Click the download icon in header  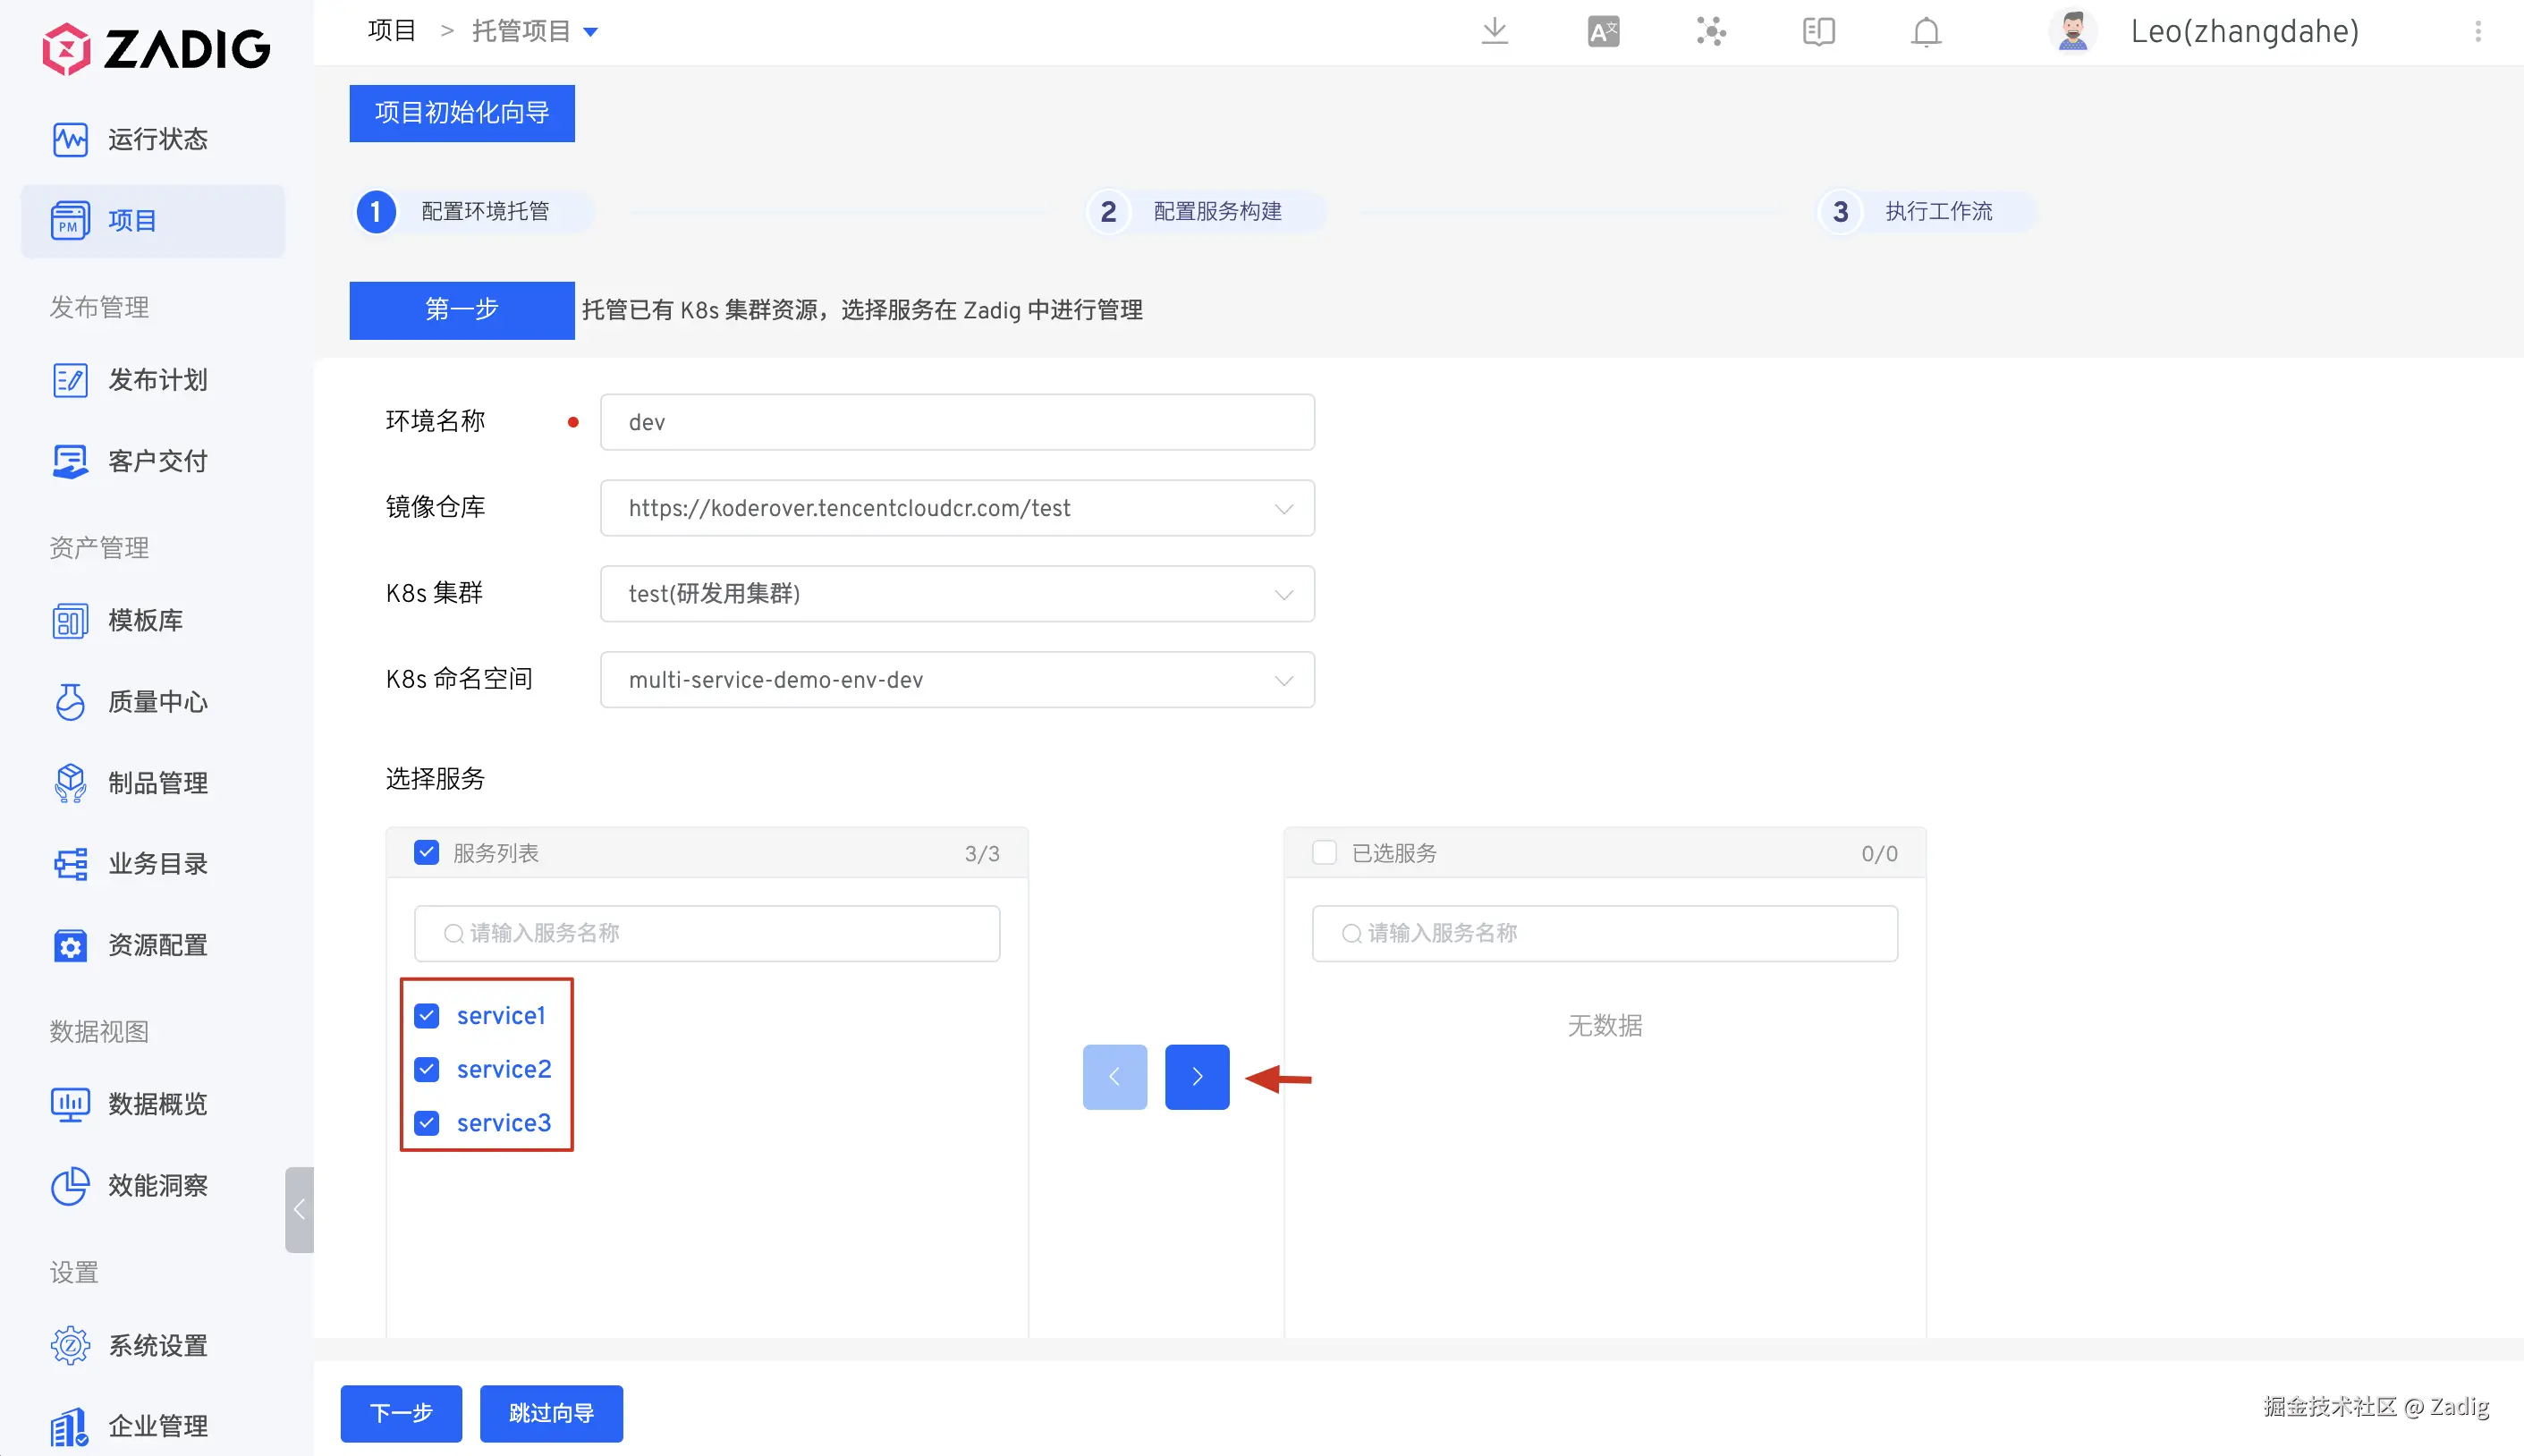coord(1494,31)
